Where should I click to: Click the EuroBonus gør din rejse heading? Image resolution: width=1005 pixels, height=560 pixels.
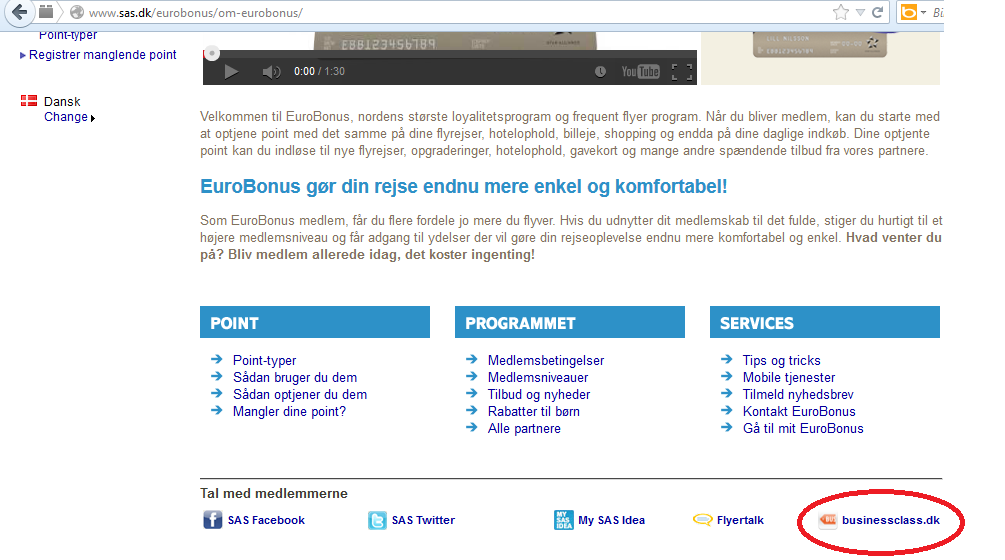463,186
